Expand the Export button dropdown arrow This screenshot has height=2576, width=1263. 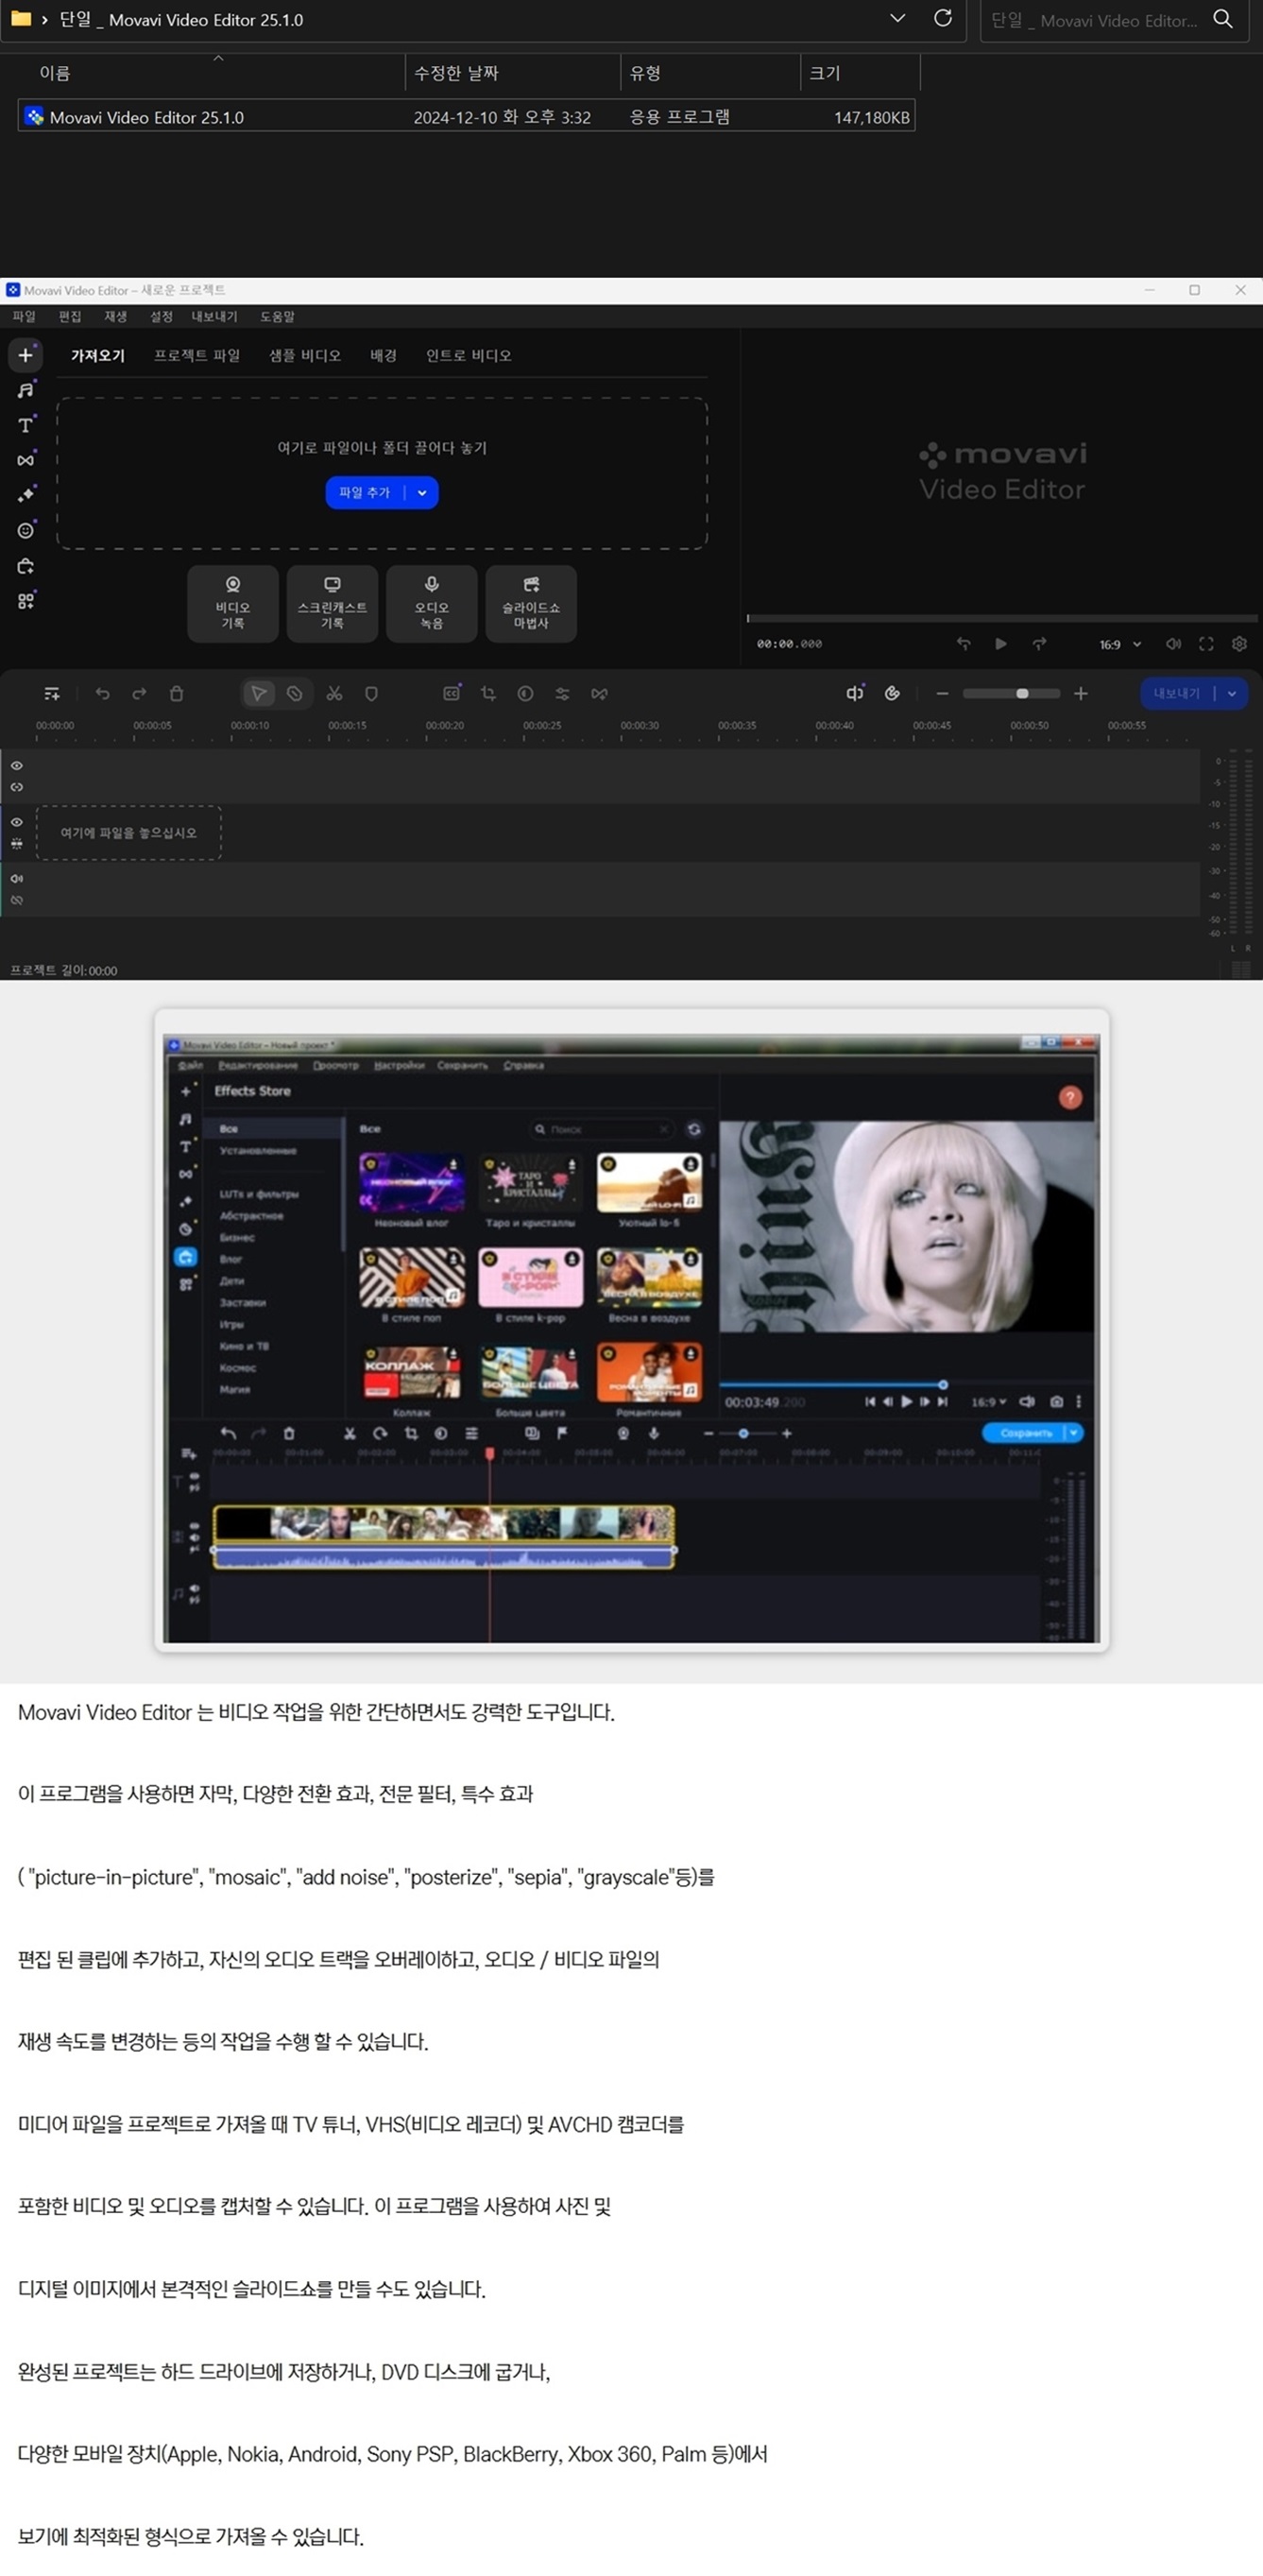click(1232, 693)
